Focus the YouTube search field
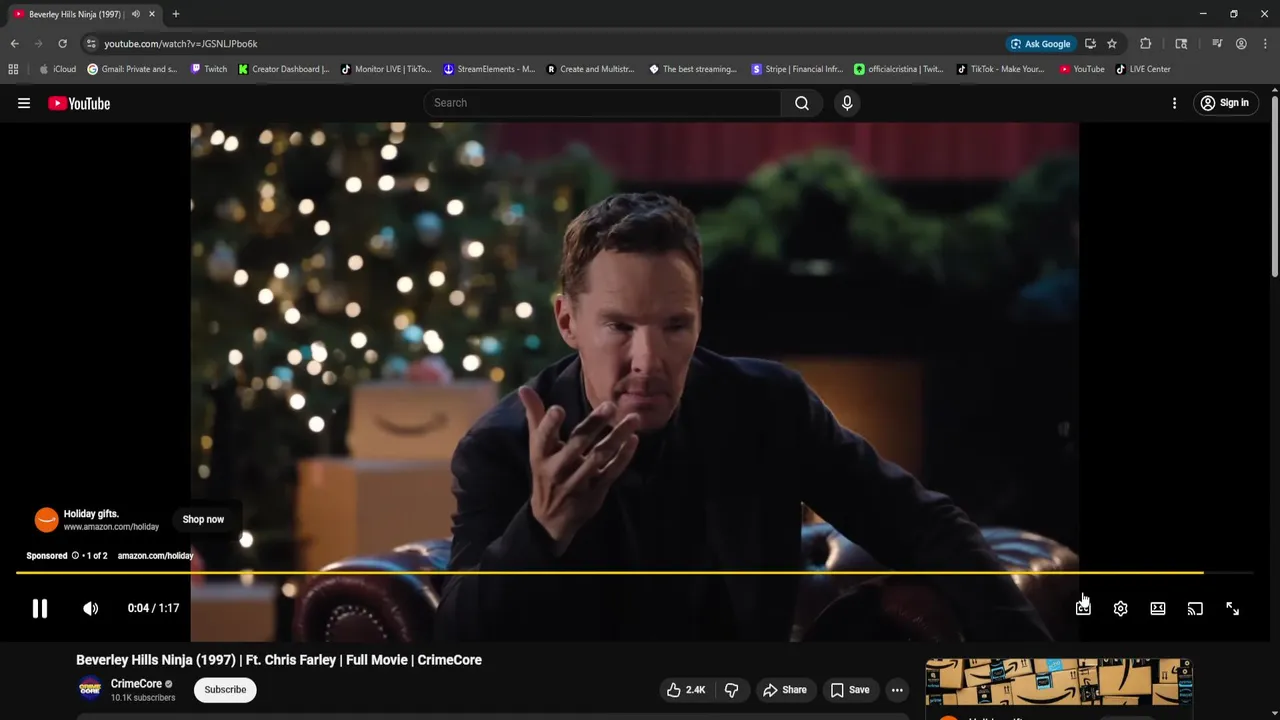 pyautogui.click(x=603, y=103)
